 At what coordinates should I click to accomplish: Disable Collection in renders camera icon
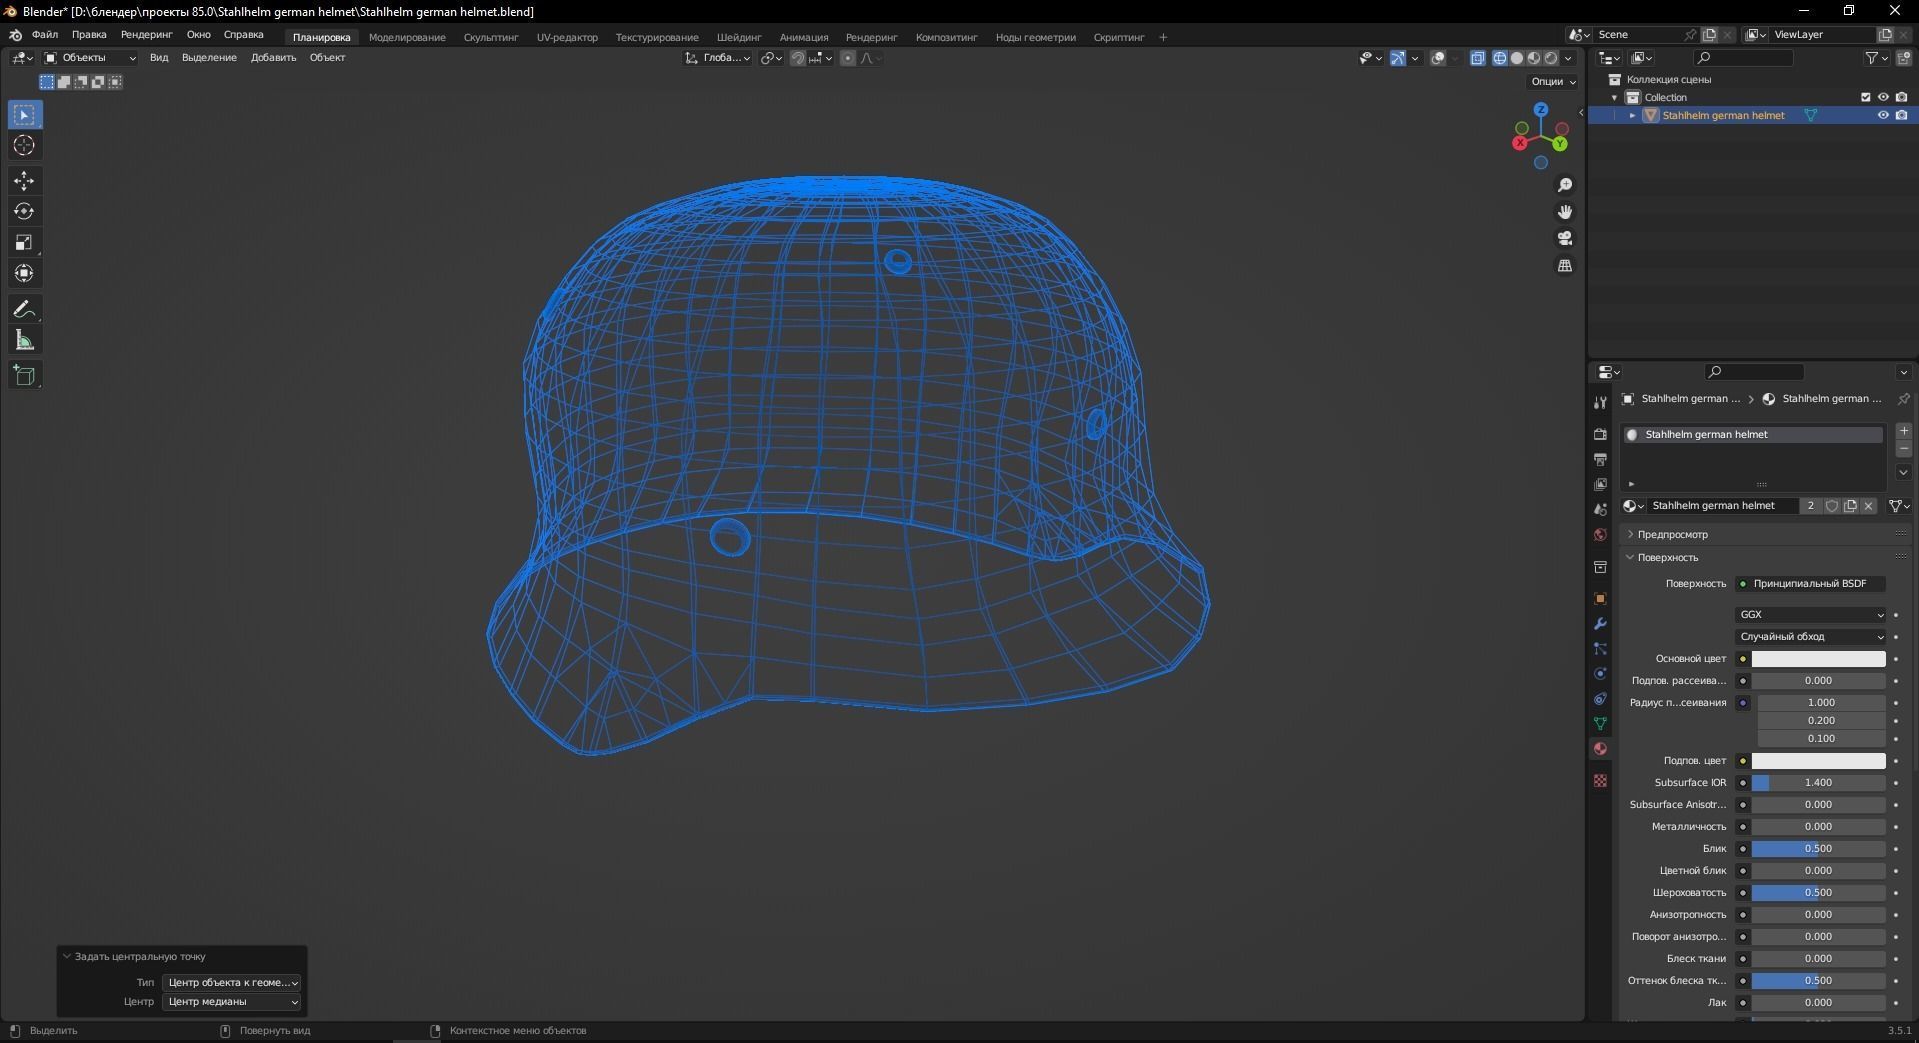1901,97
